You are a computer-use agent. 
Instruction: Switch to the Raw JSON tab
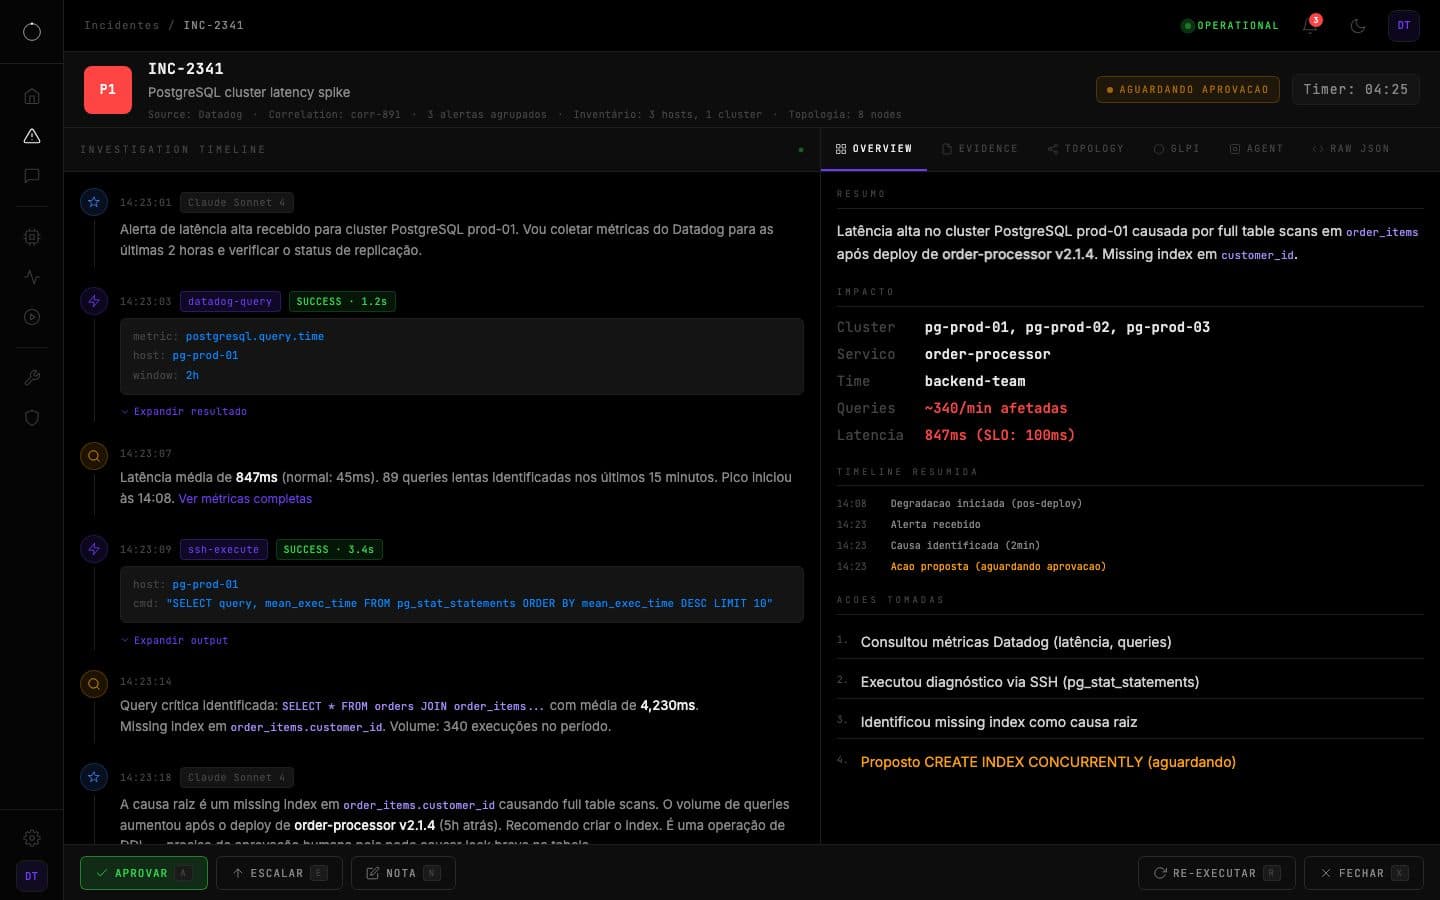(x=1351, y=149)
